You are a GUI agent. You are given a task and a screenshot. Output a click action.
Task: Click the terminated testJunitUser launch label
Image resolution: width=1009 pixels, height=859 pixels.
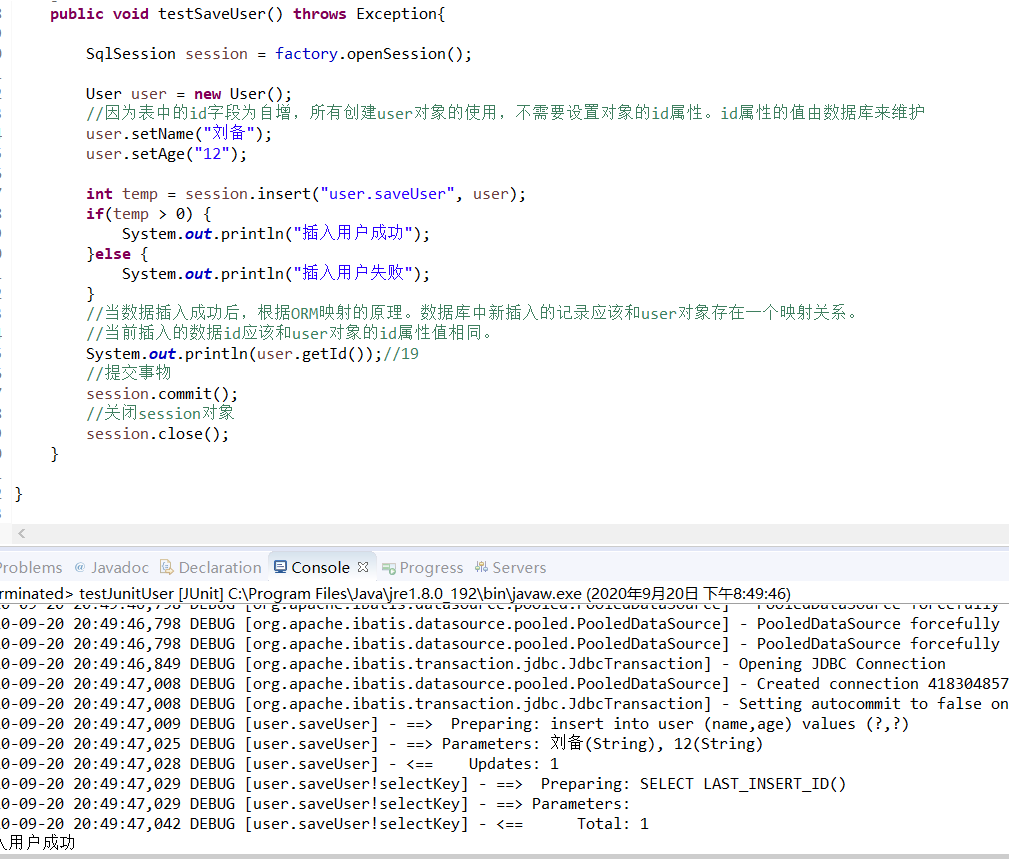click(x=395, y=593)
